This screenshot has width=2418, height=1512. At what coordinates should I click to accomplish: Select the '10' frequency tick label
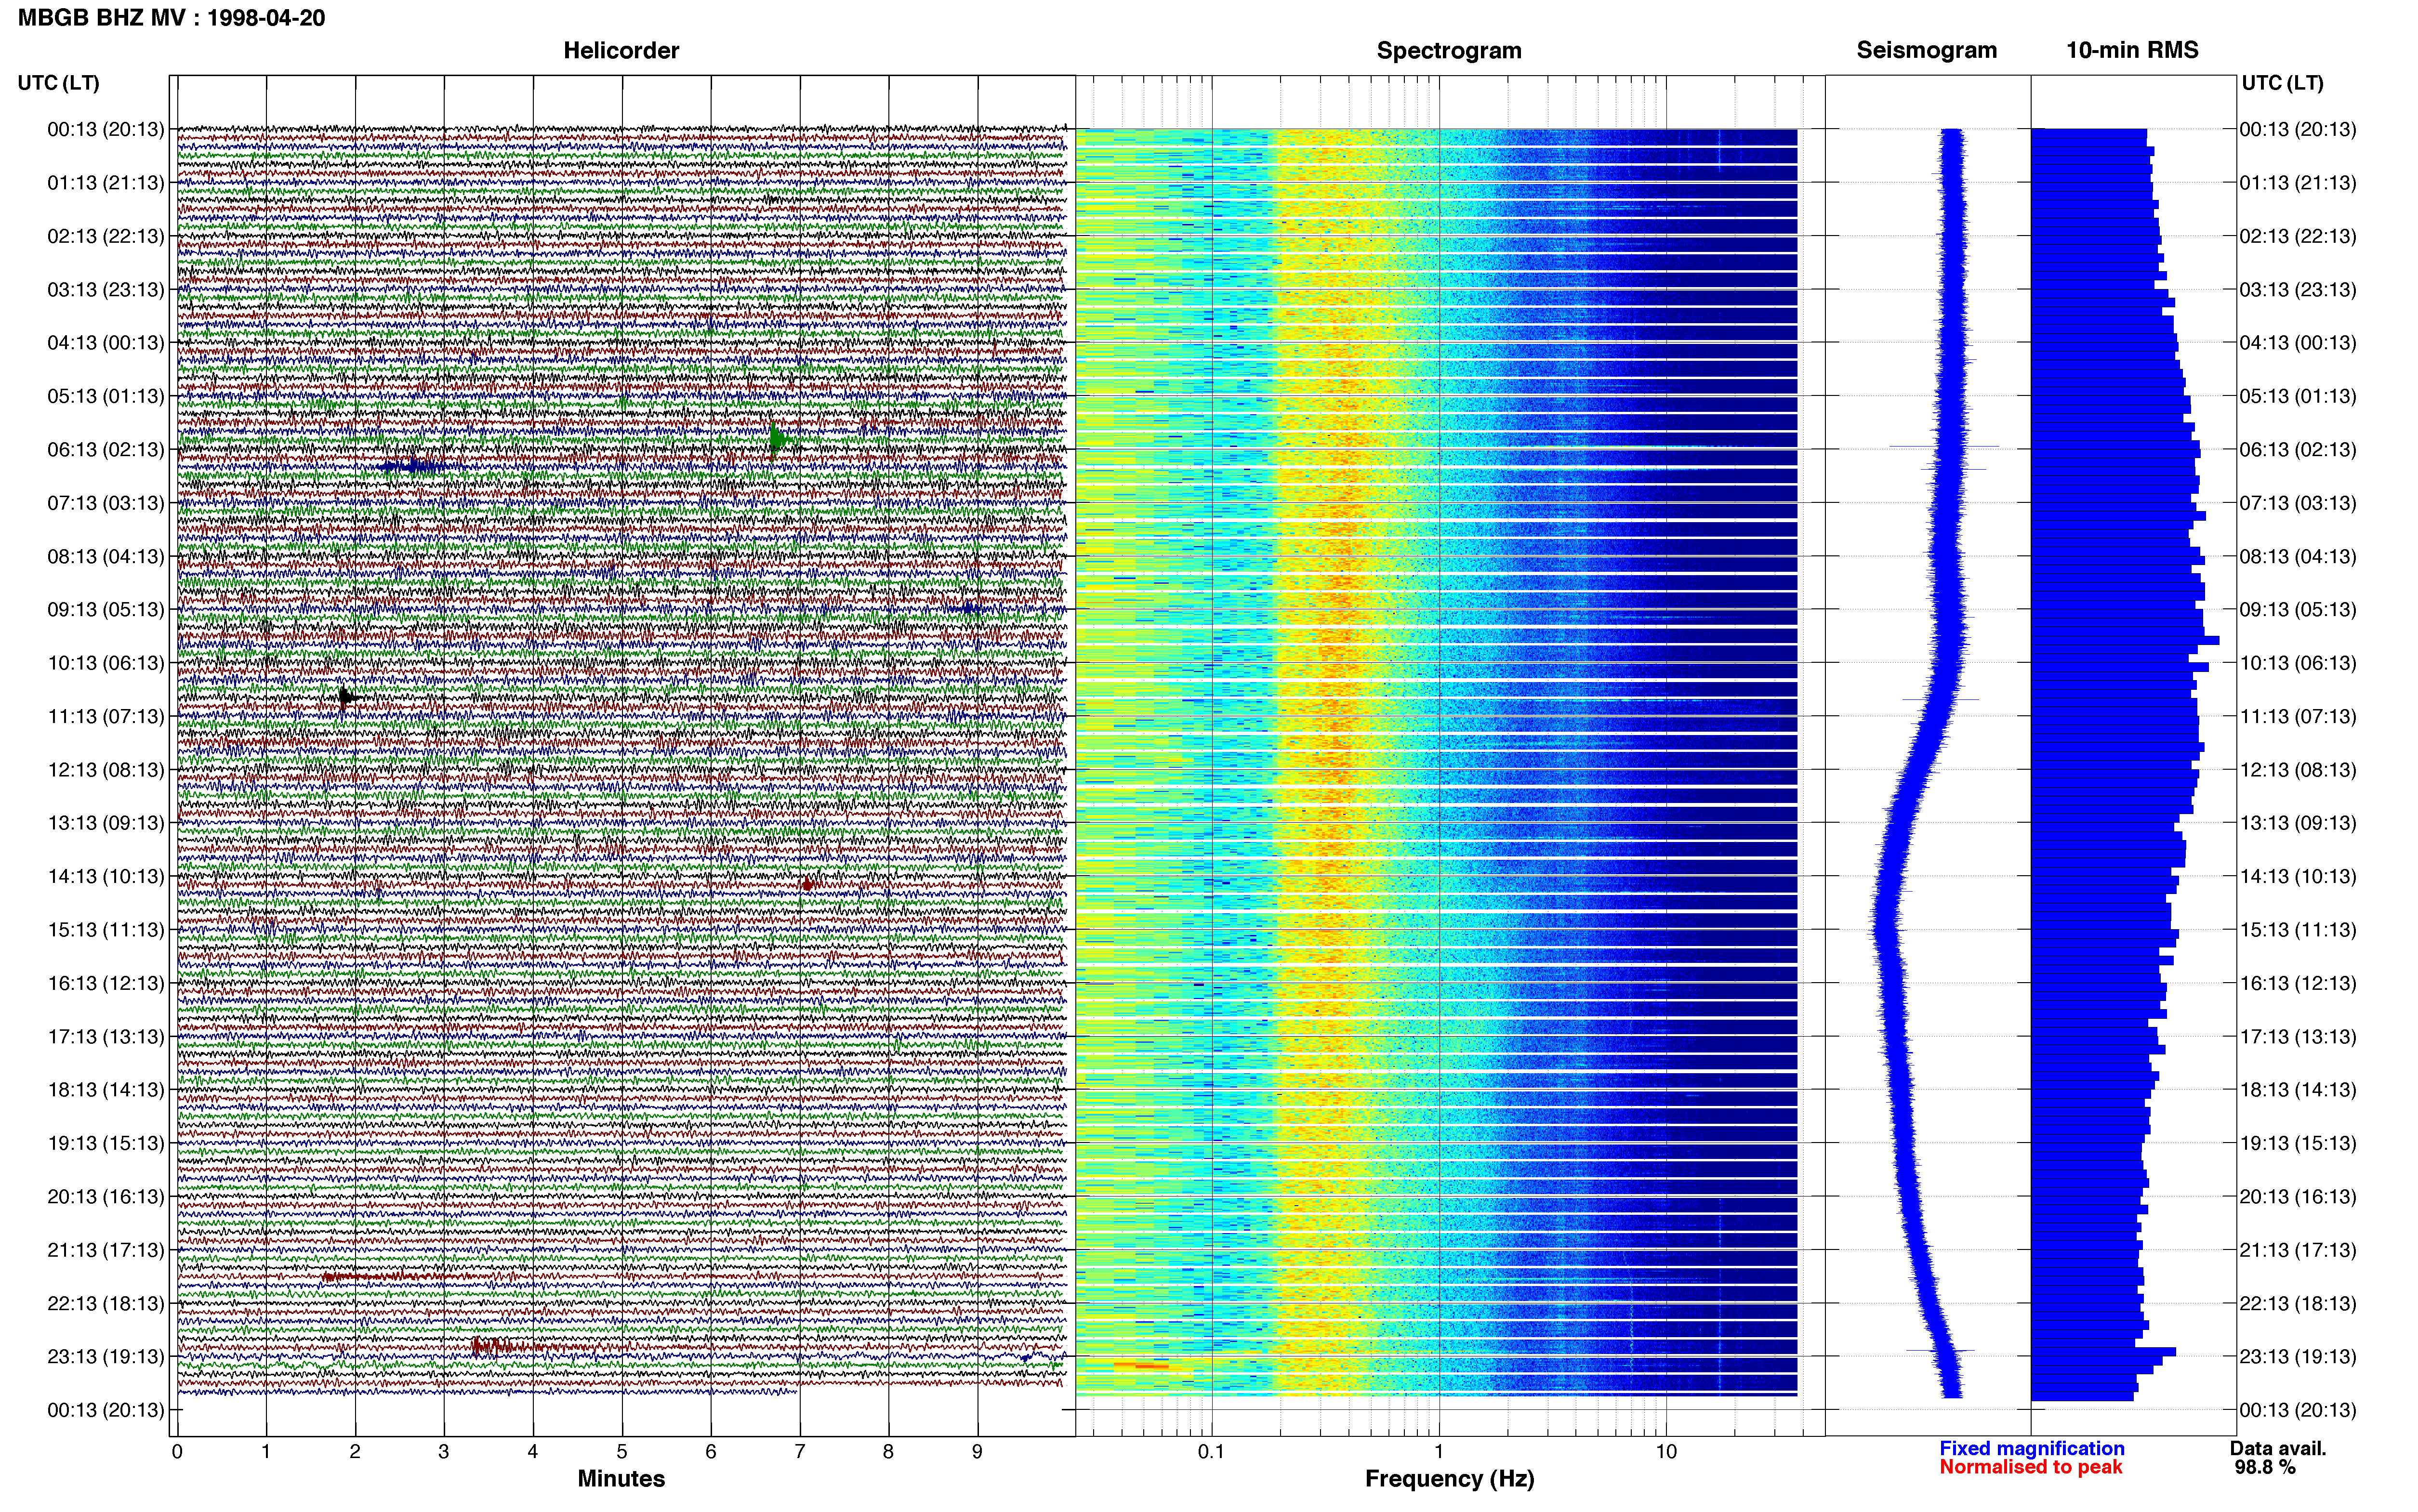click(1666, 1452)
